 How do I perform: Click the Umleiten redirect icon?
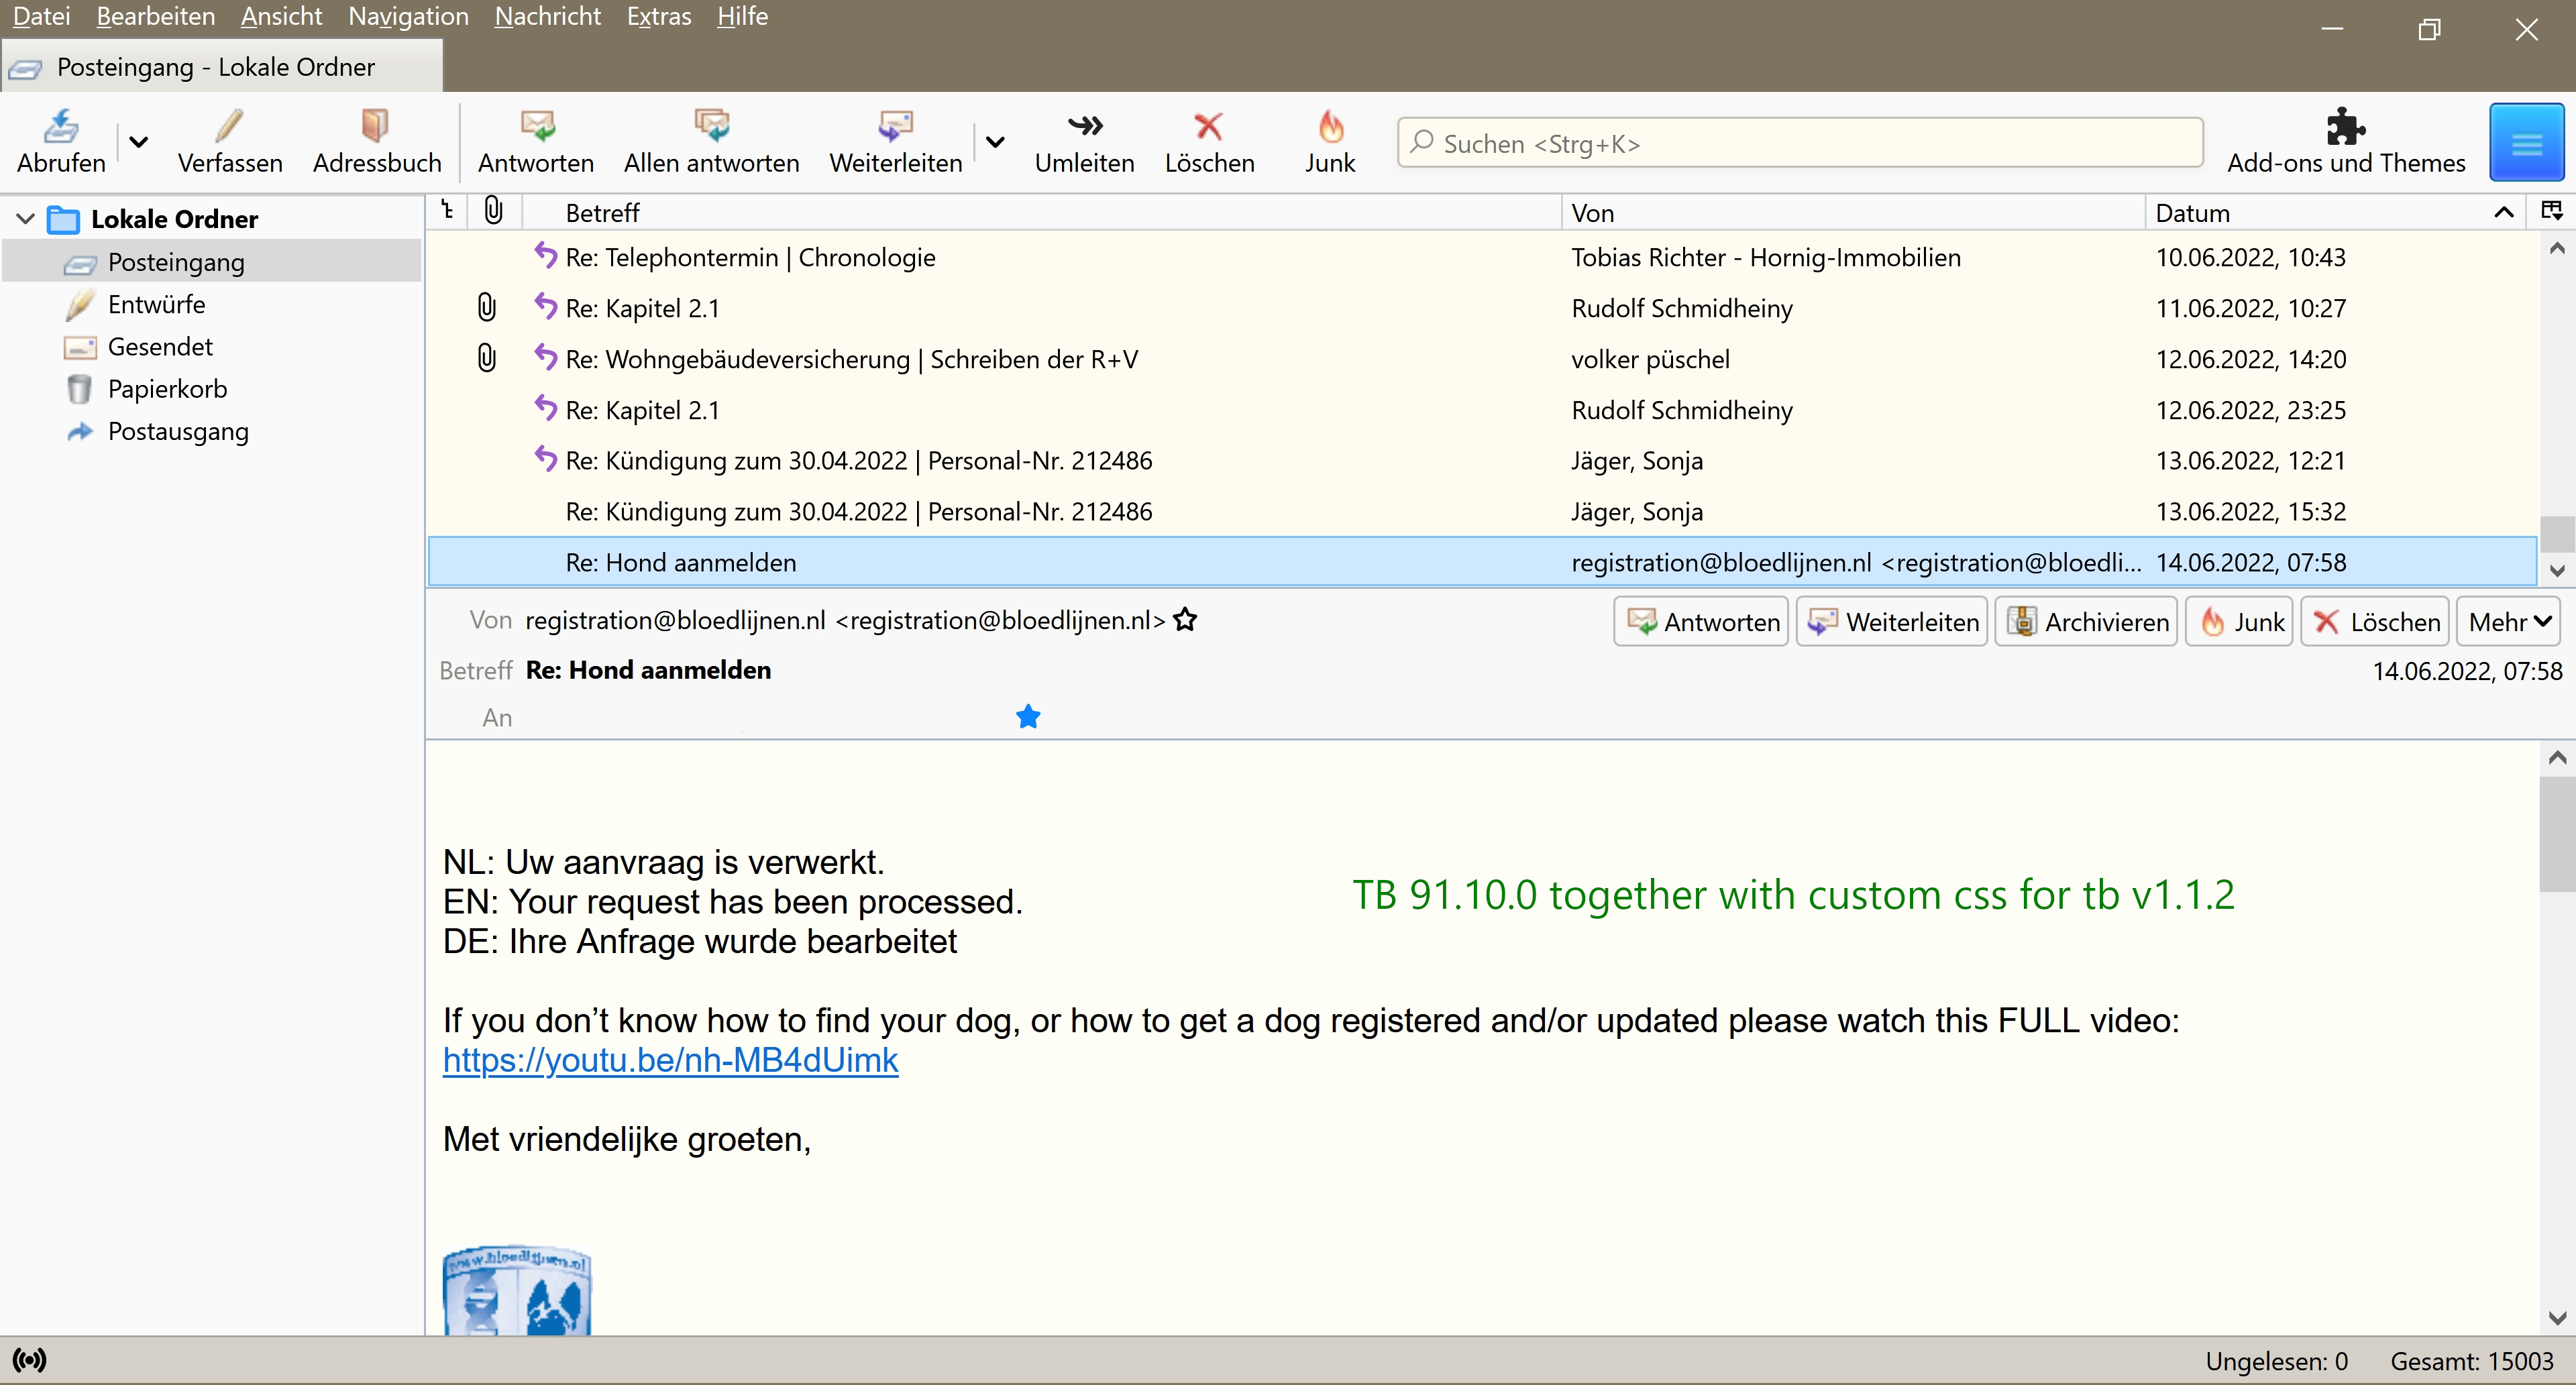point(1084,126)
